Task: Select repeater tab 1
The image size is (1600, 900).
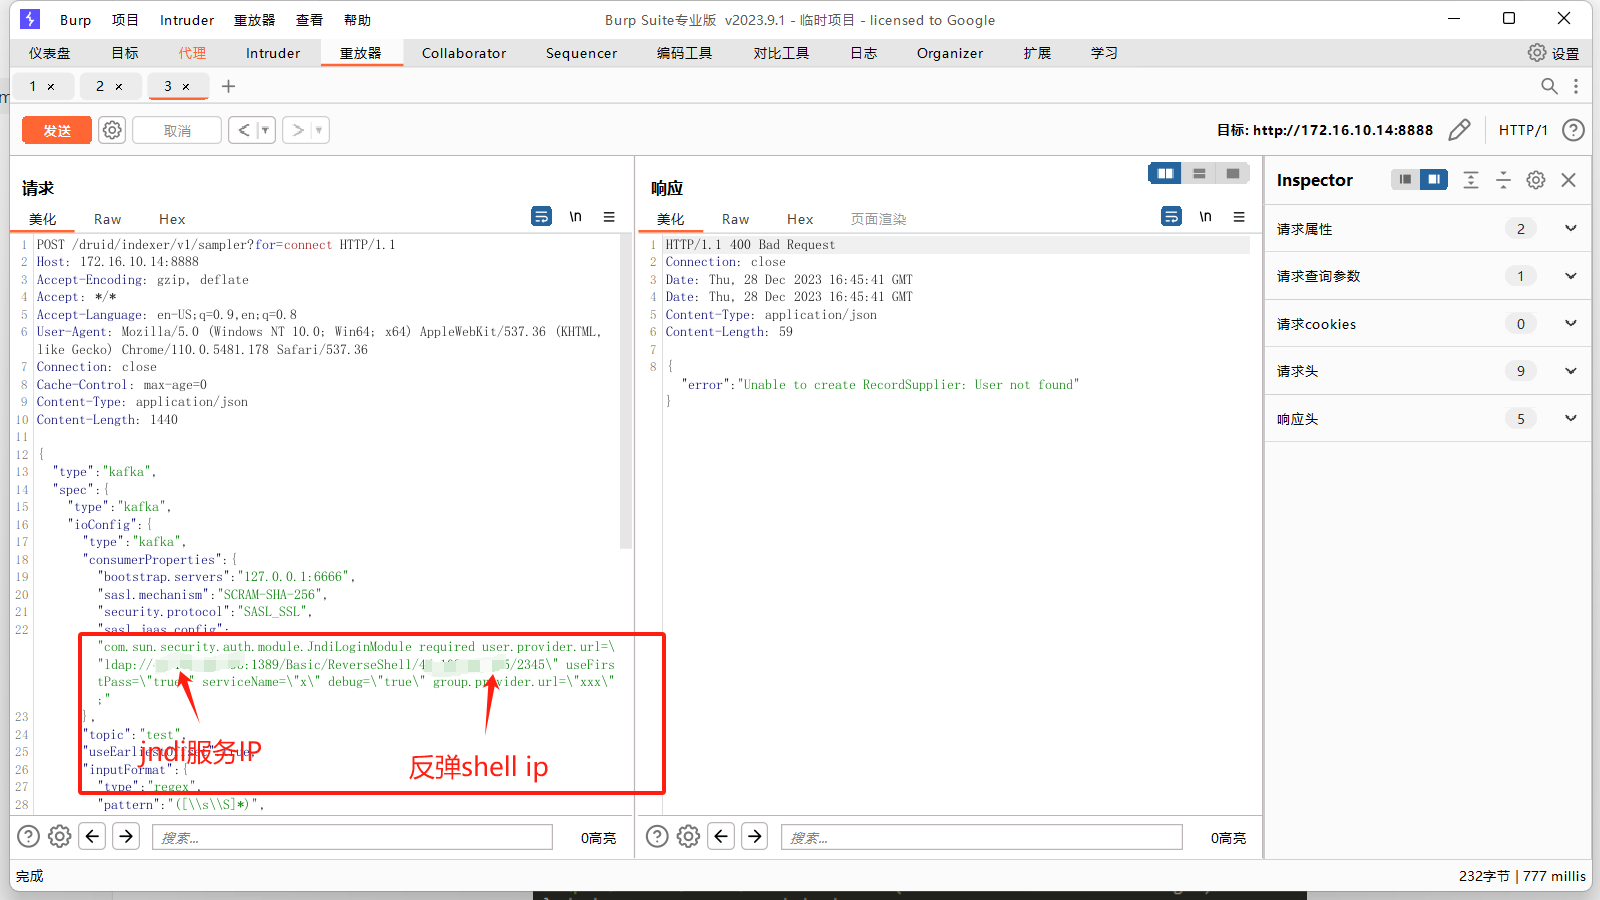Action: [x=33, y=86]
